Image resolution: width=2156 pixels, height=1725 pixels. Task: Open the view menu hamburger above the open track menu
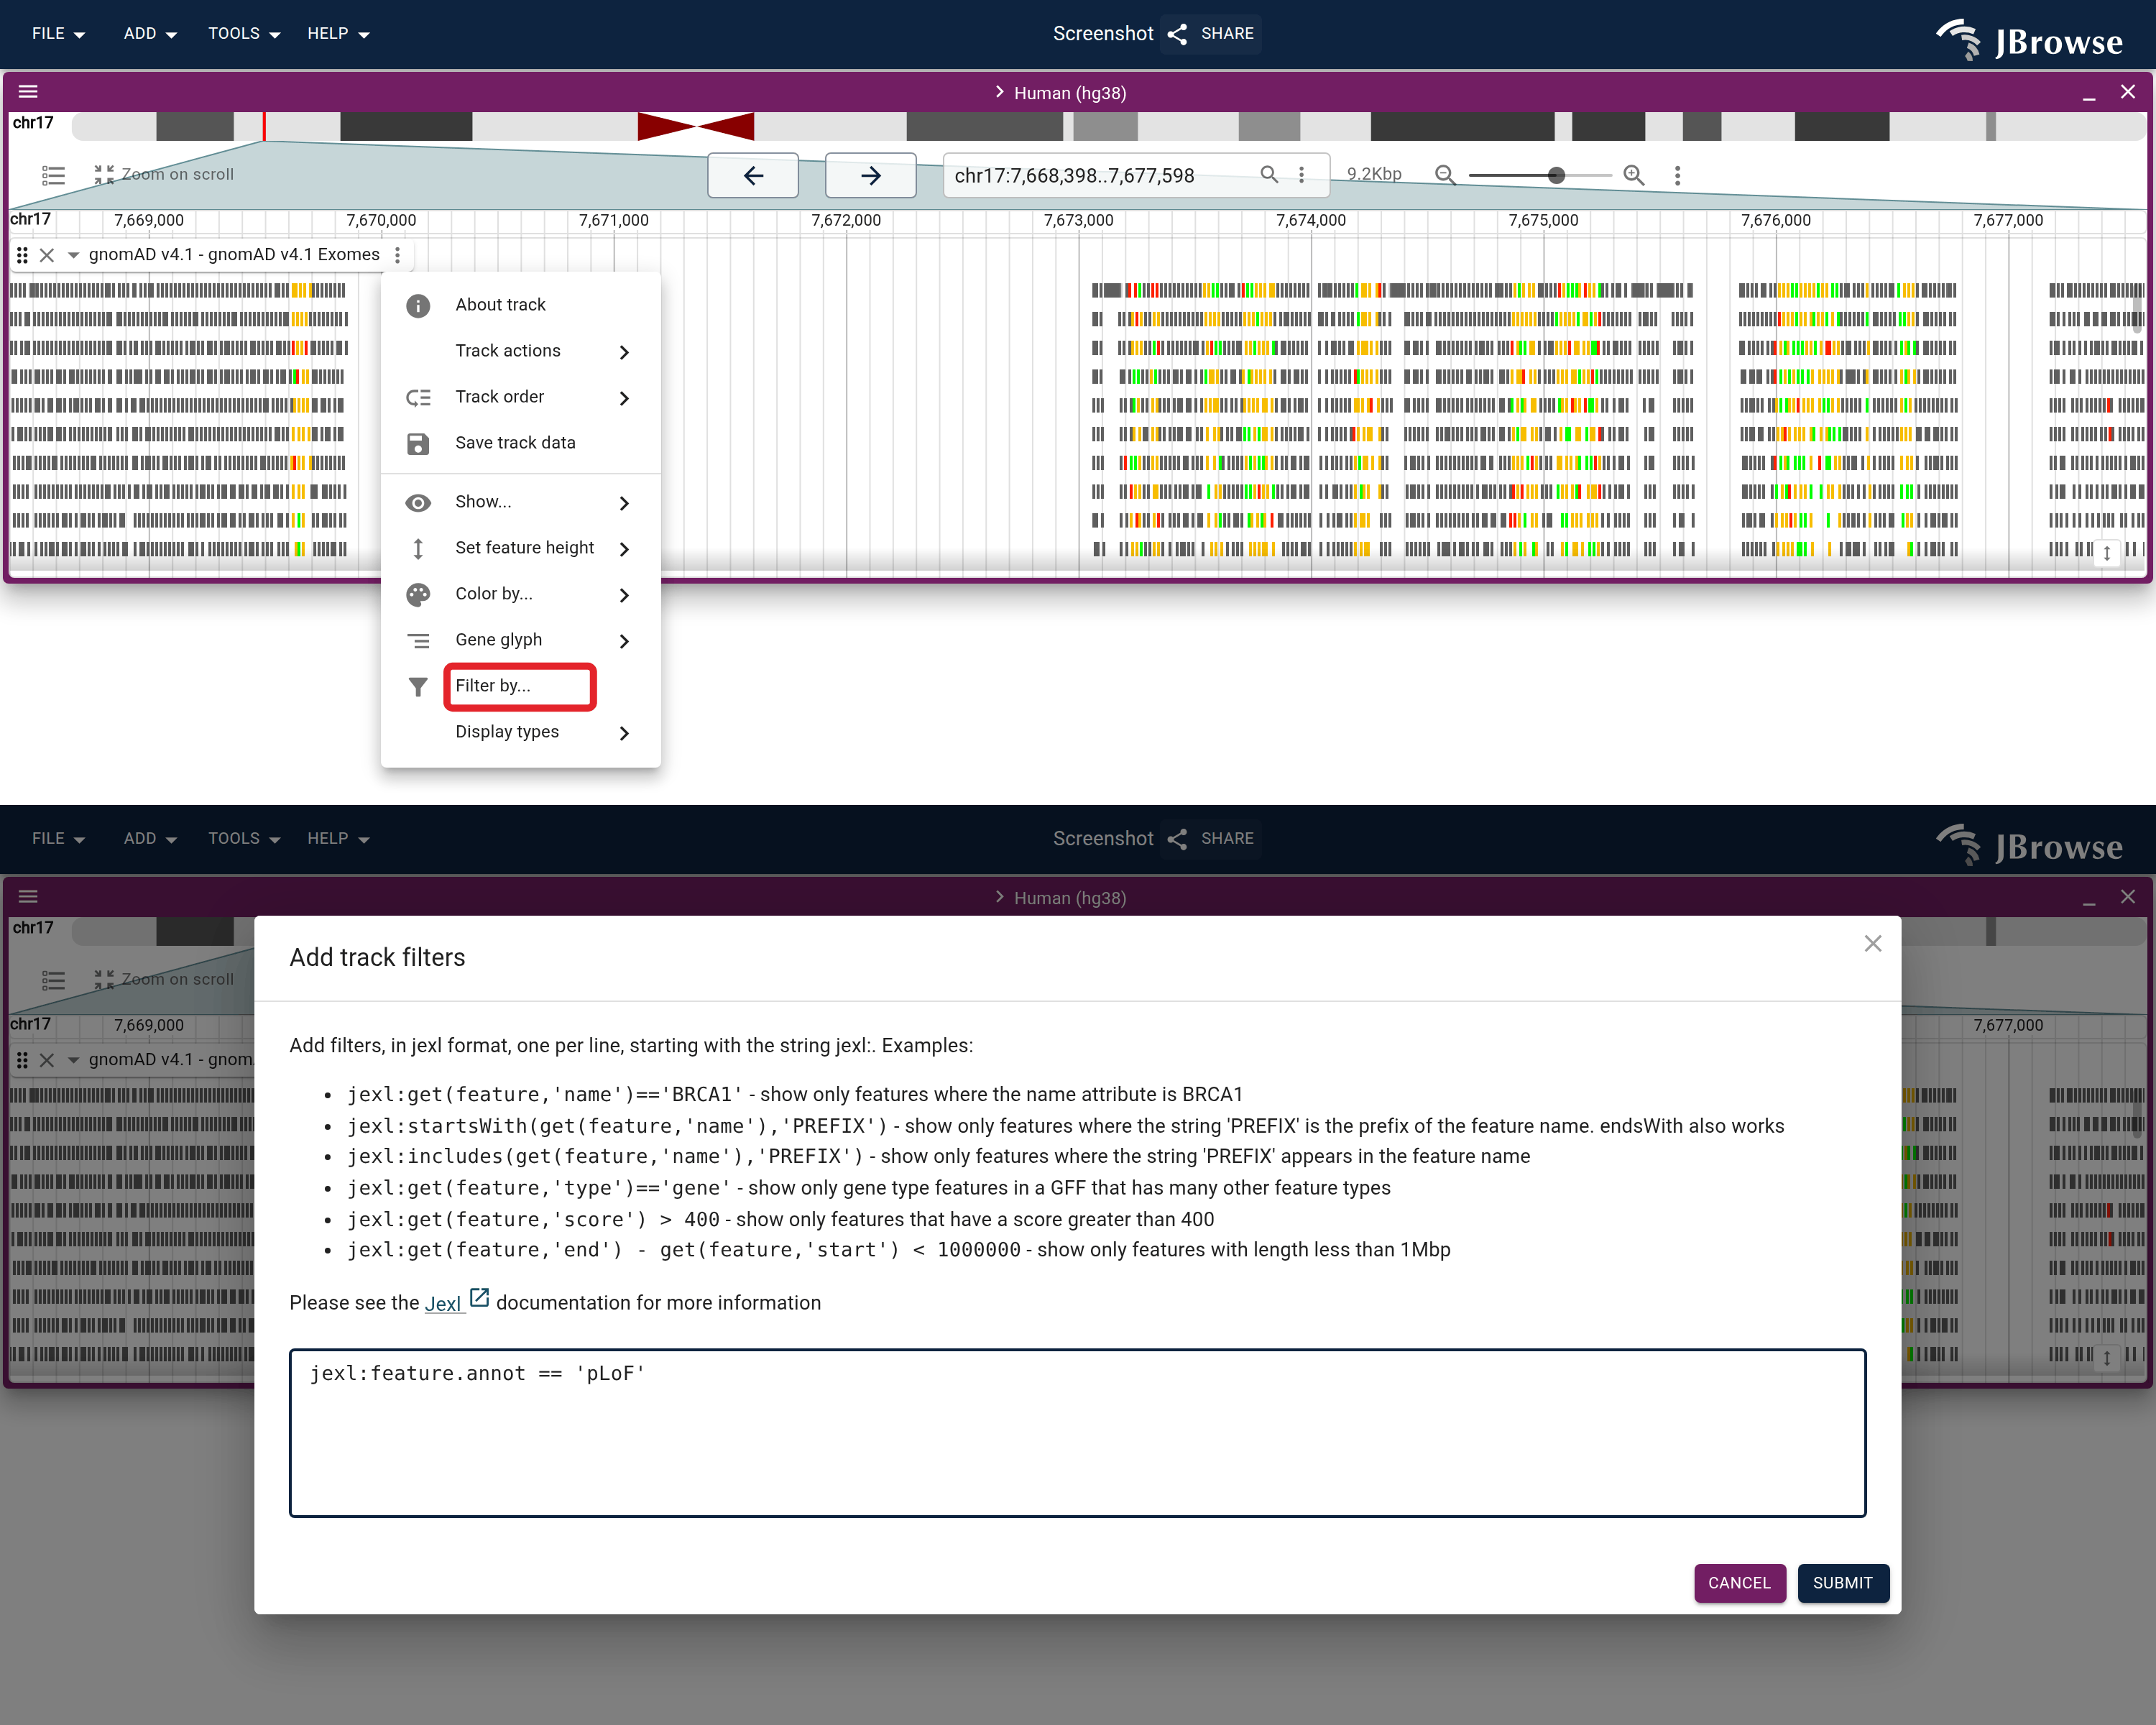28,92
